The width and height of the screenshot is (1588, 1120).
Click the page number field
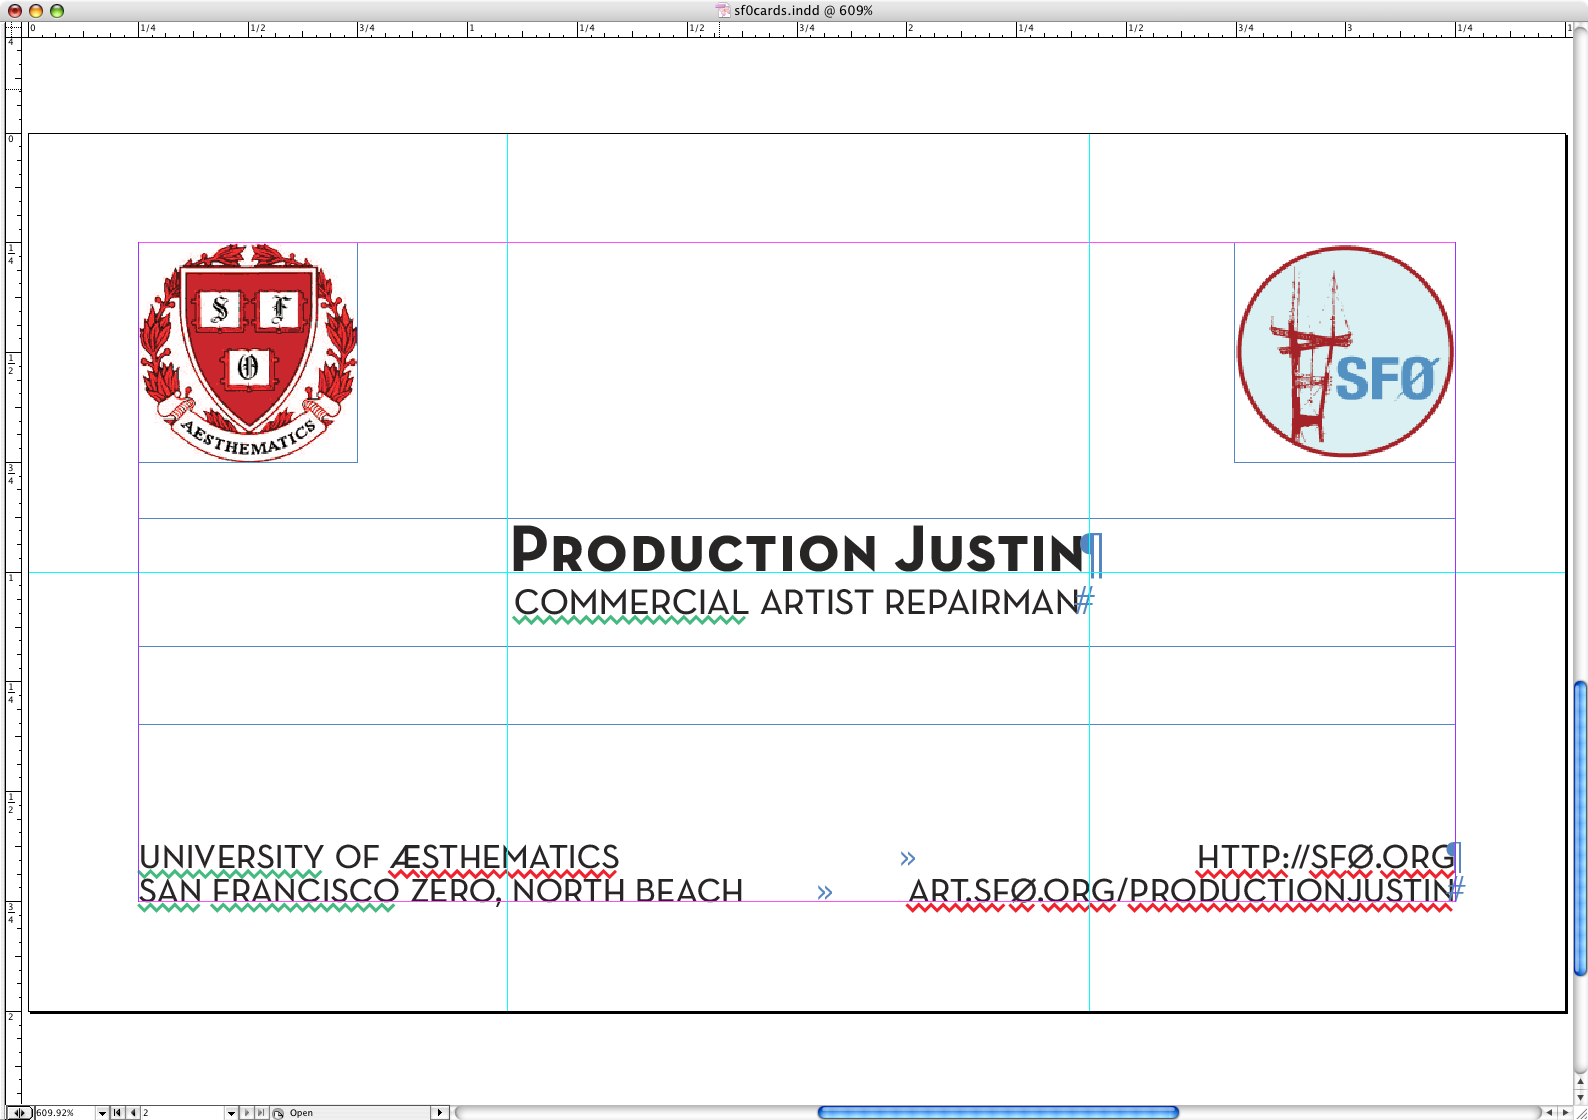(183, 1113)
